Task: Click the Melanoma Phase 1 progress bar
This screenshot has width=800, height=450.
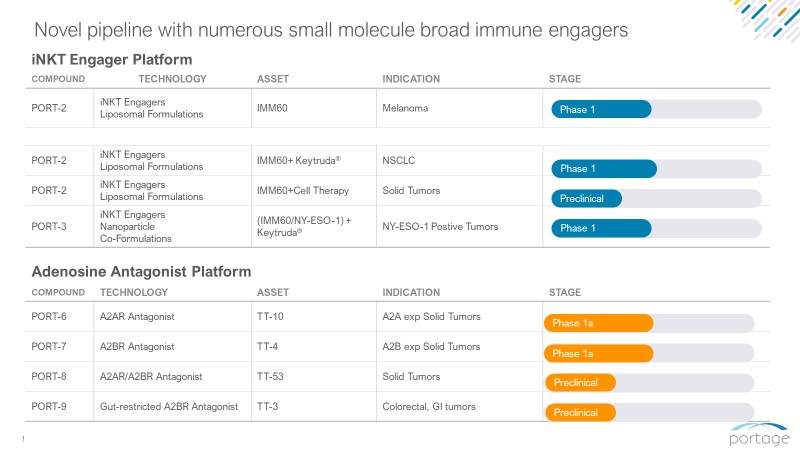Action: click(601, 109)
